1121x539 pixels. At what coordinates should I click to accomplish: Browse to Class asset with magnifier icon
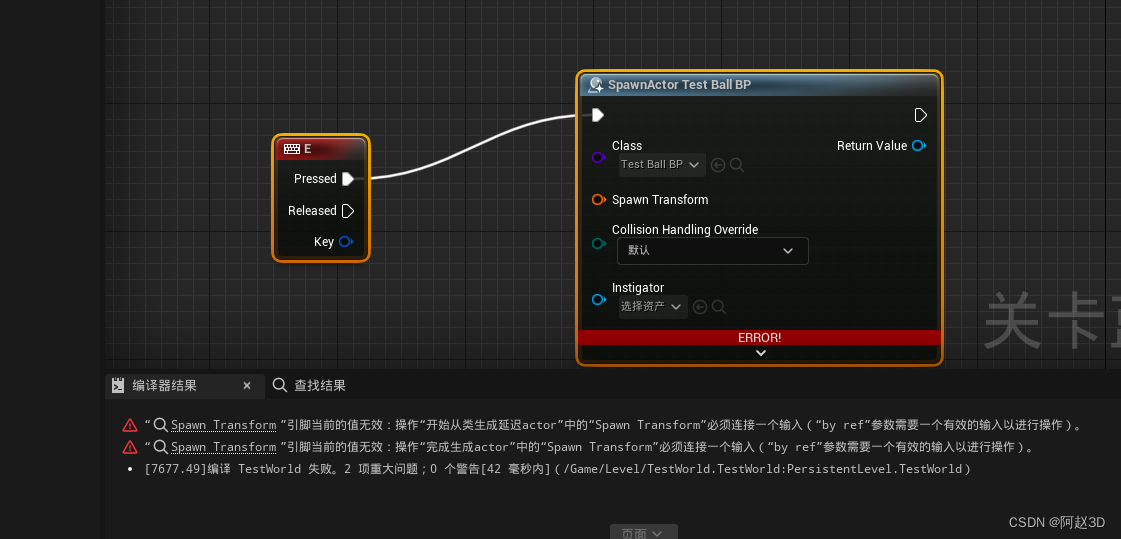point(736,165)
